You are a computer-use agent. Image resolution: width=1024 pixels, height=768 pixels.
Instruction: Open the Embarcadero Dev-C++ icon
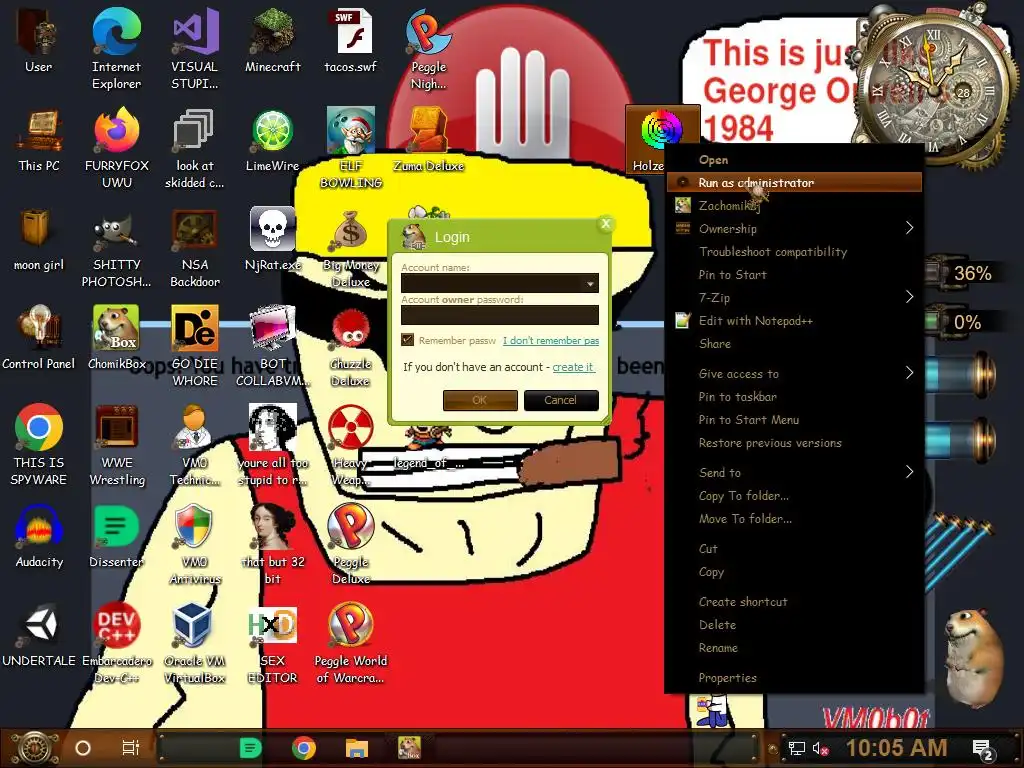coord(117,643)
